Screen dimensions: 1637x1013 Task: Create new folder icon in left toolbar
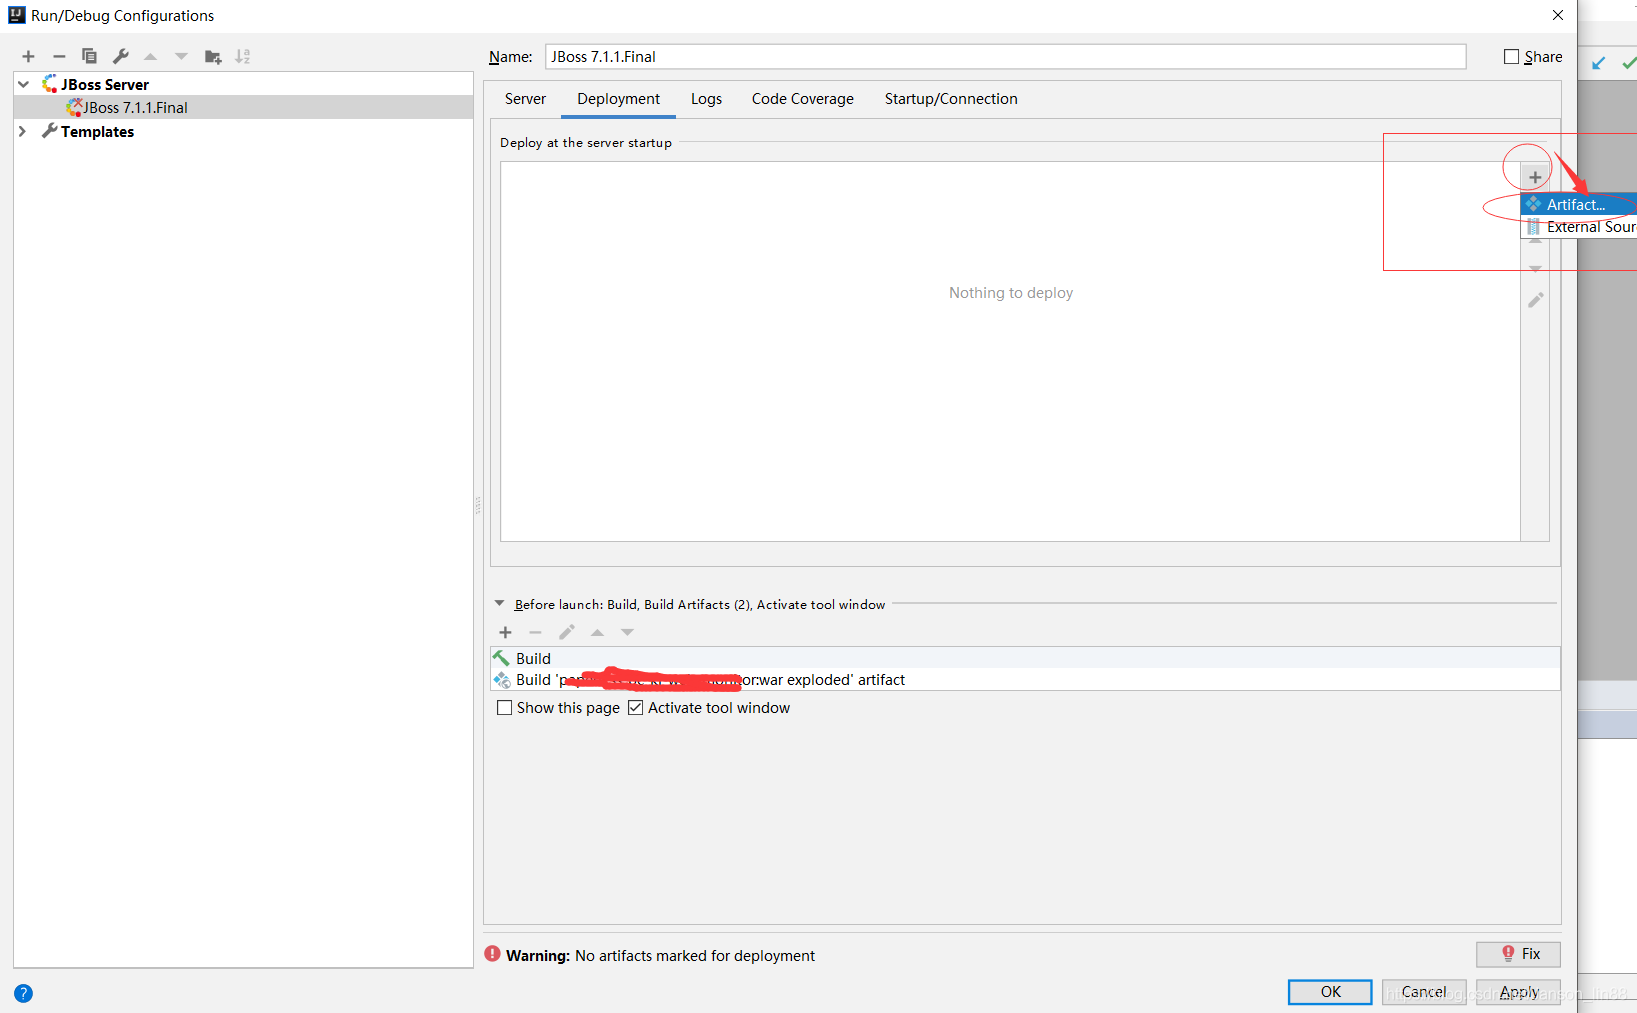(x=213, y=56)
